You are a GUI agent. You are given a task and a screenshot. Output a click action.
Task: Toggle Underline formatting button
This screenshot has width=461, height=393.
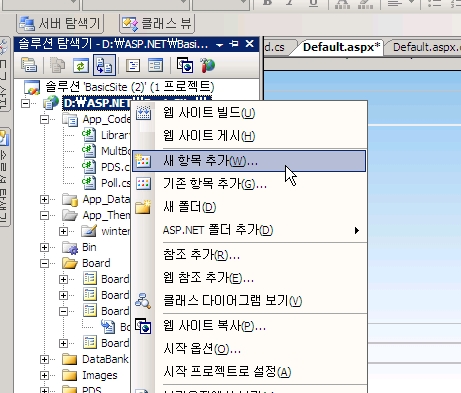tap(313, 3)
